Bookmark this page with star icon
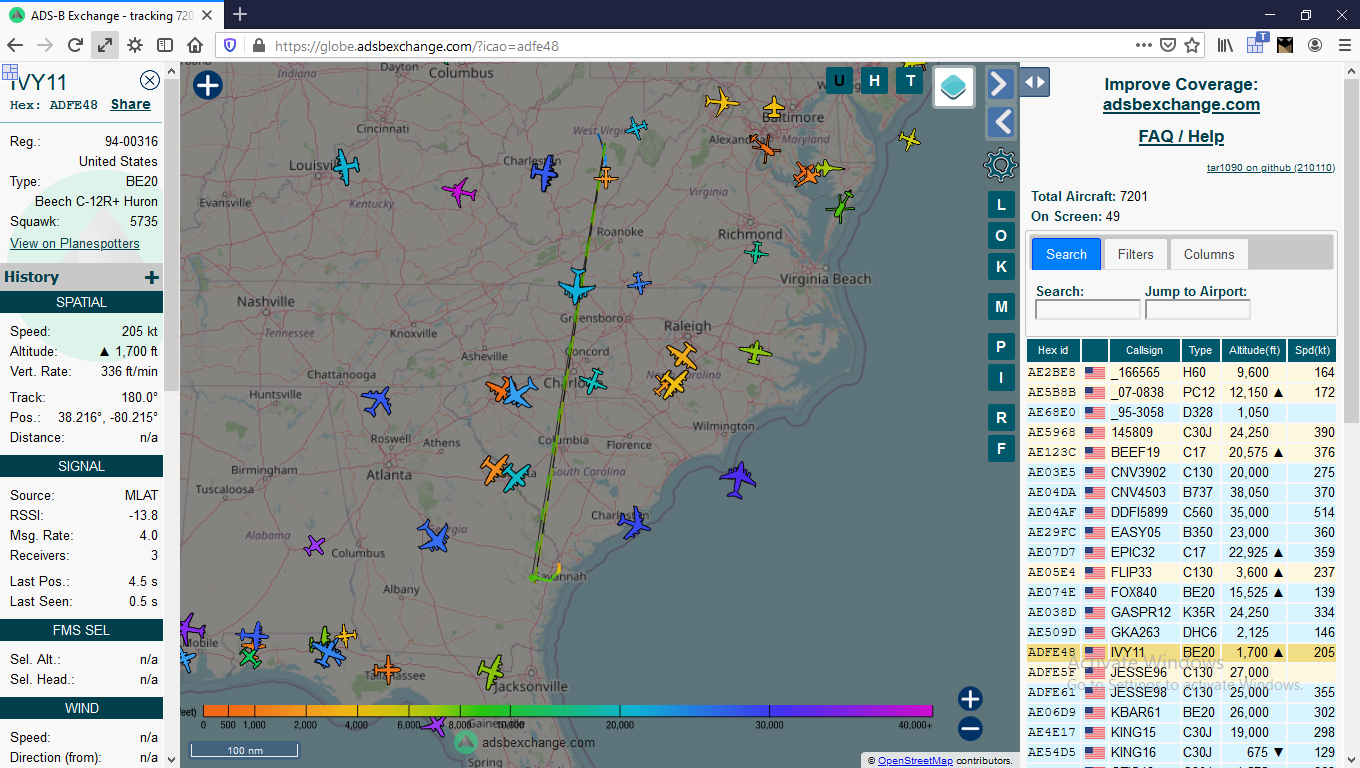Viewport: 1360px width, 768px height. [x=1192, y=45]
